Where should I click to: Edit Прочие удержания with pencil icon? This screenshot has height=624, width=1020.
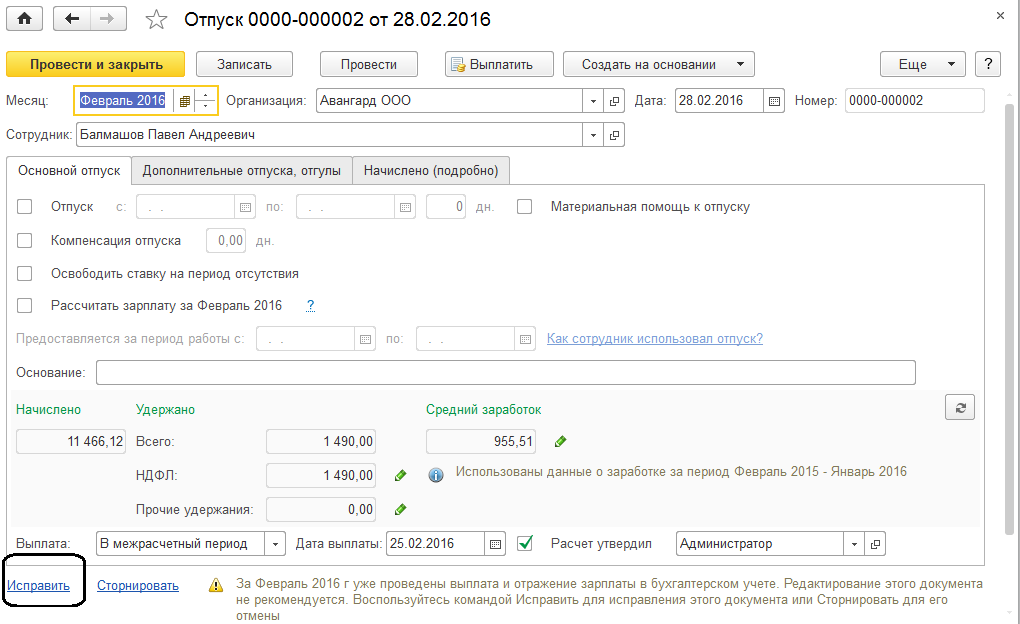[401, 509]
